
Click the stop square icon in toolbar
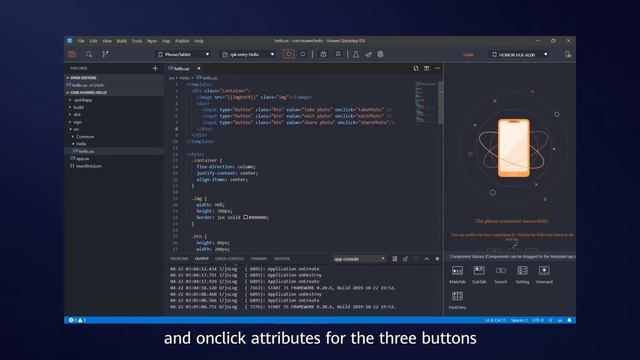[x=302, y=54]
